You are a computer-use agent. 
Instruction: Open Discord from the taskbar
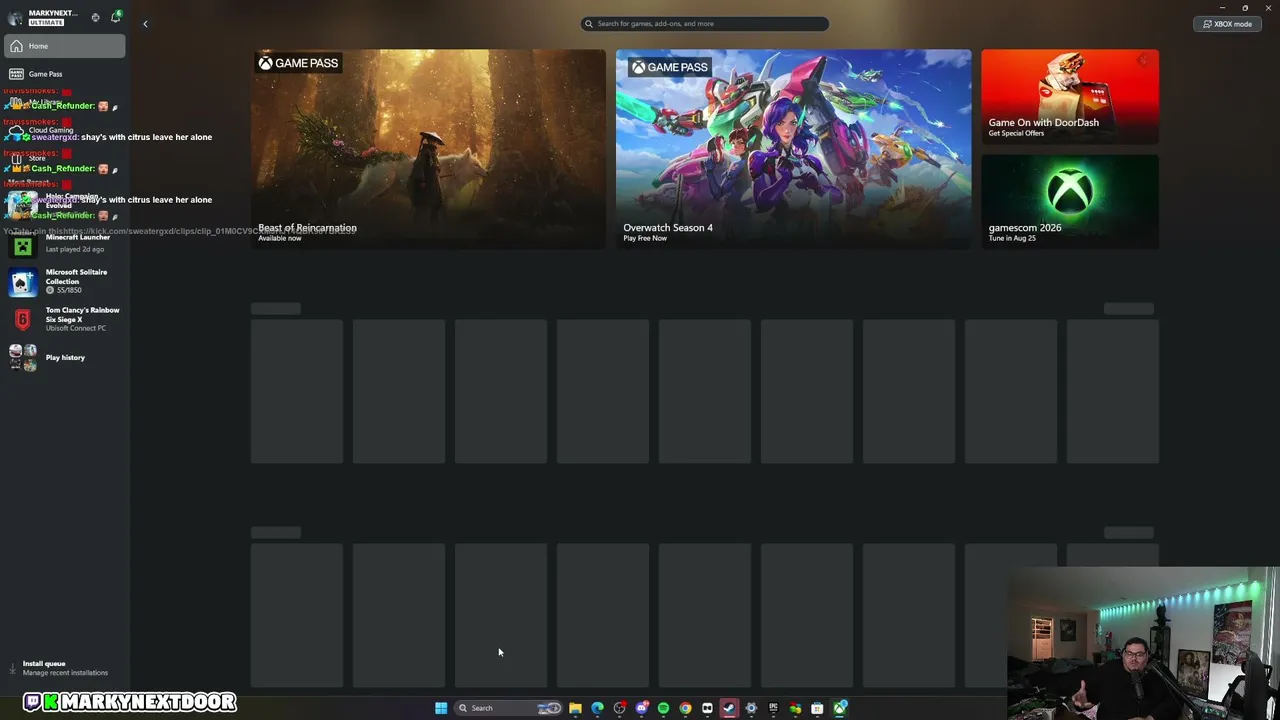(641, 708)
